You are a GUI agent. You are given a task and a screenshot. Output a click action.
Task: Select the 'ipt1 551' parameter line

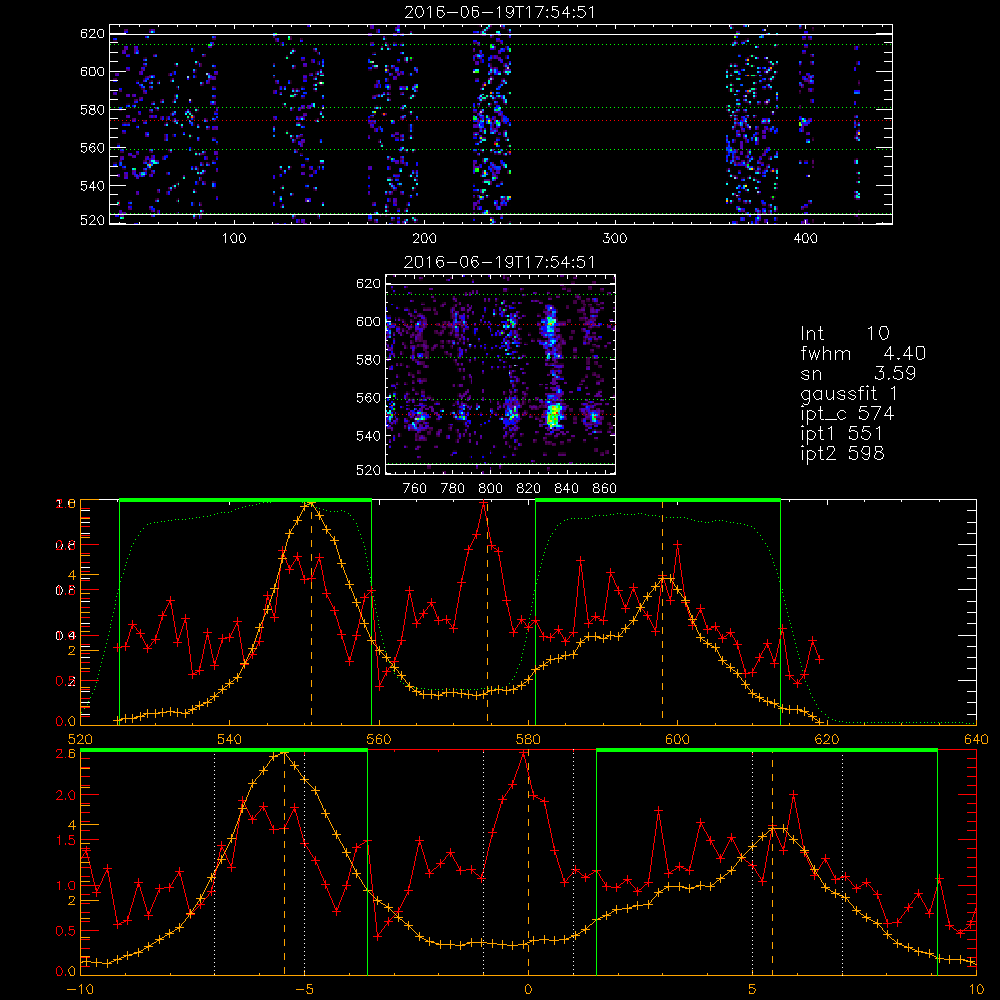[842, 434]
